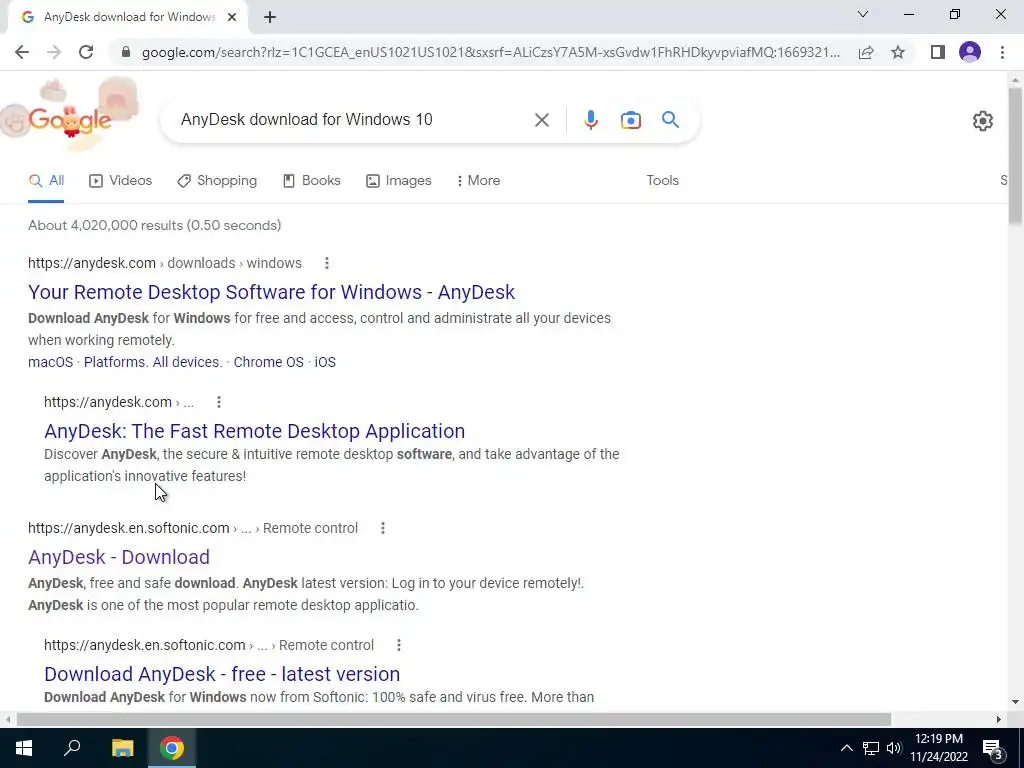Open options for second softonic result
The width and height of the screenshot is (1024, 768).
pyautogui.click(x=398, y=645)
